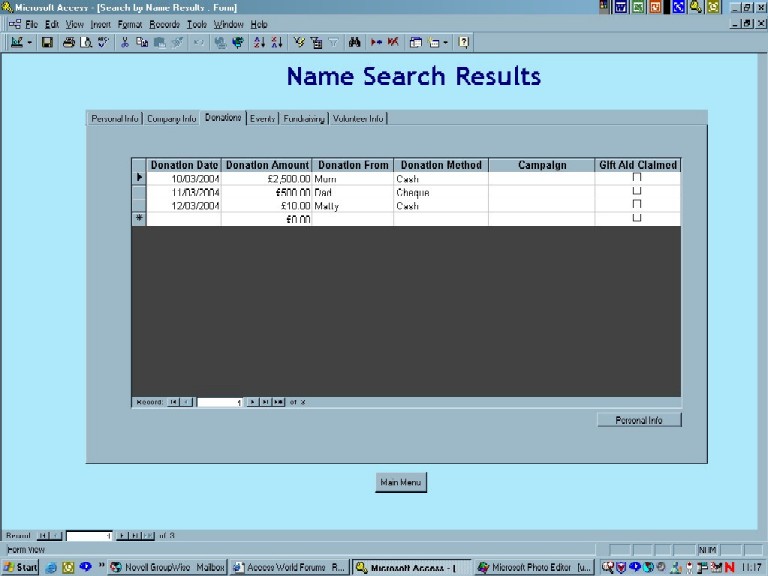Click the Filter By Form icon
This screenshot has width=768, height=576.
(316, 43)
